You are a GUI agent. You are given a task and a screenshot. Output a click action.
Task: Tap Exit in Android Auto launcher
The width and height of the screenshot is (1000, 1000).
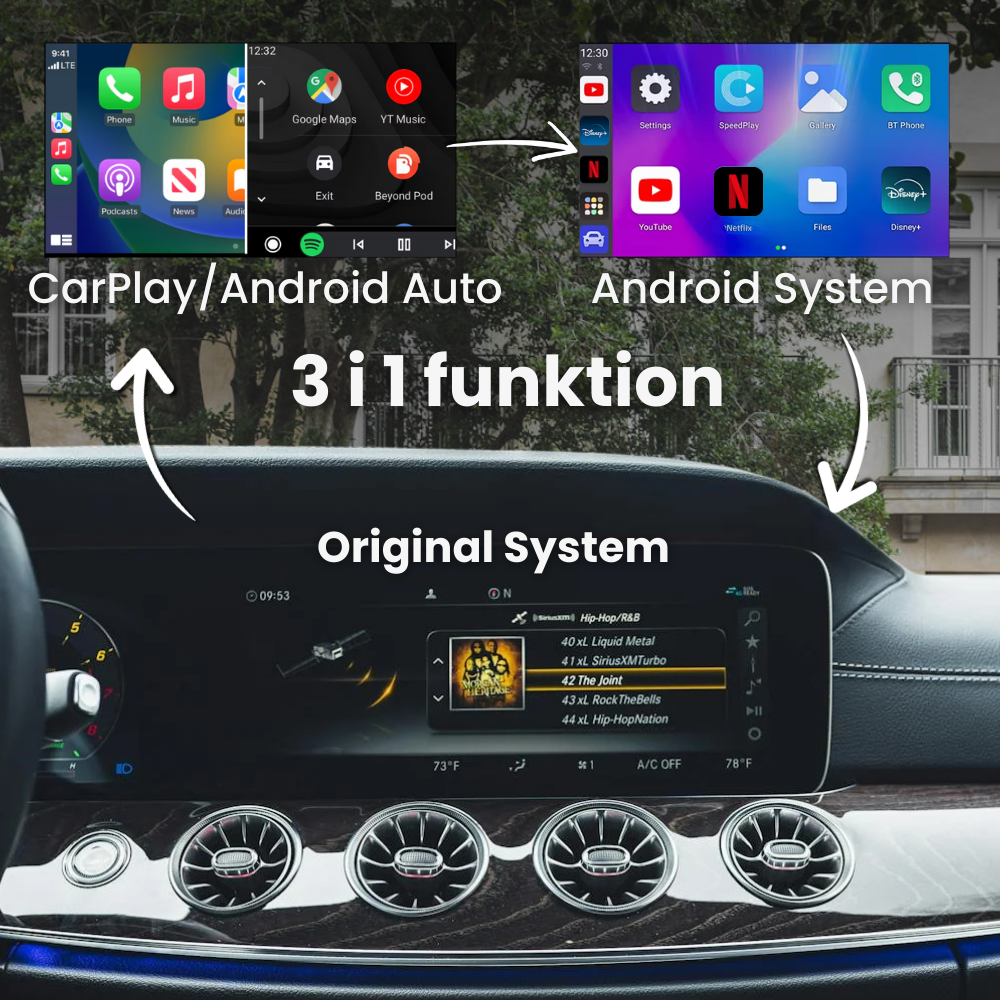point(324,163)
